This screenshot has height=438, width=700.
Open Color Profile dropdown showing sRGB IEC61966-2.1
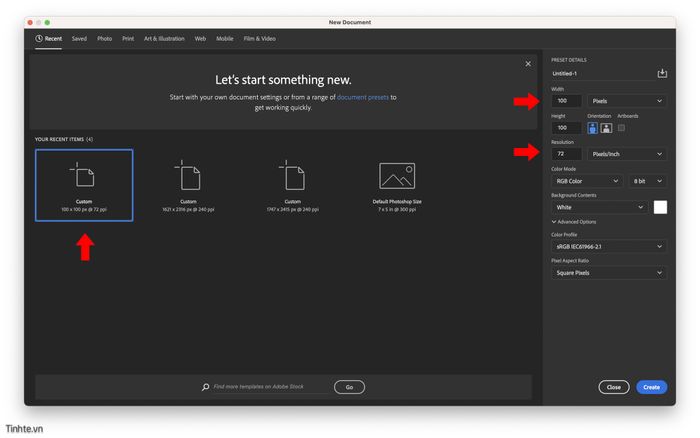pyautogui.click(x=609, y=246)
